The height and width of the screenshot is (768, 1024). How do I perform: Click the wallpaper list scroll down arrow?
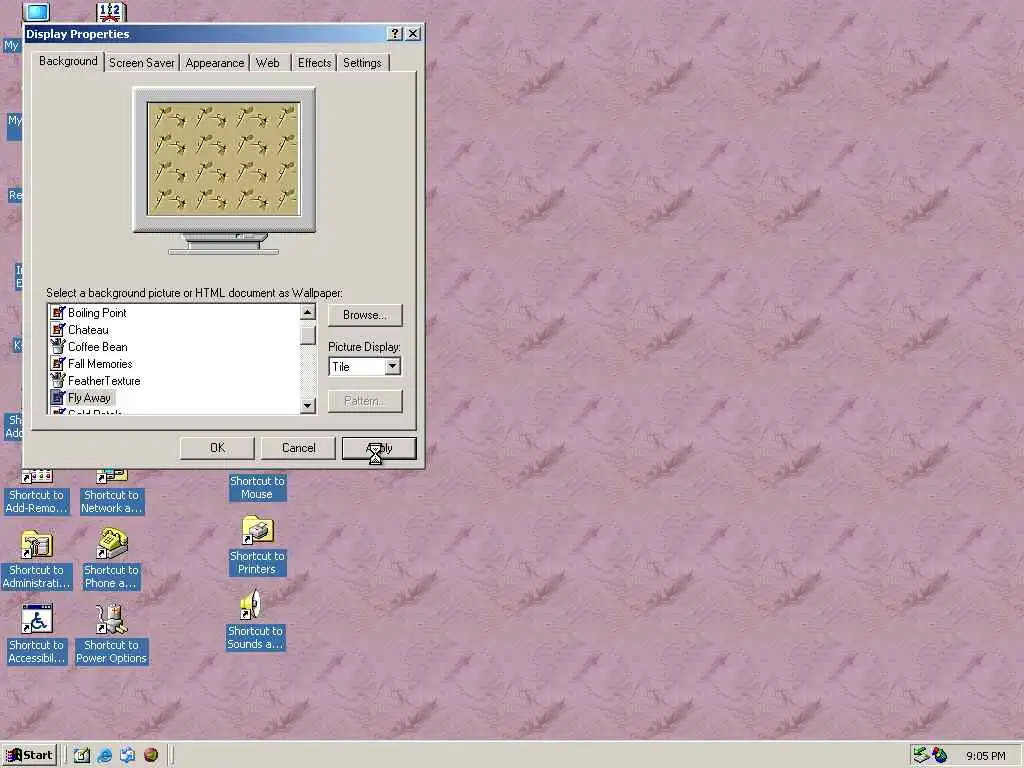pos(308,406)
